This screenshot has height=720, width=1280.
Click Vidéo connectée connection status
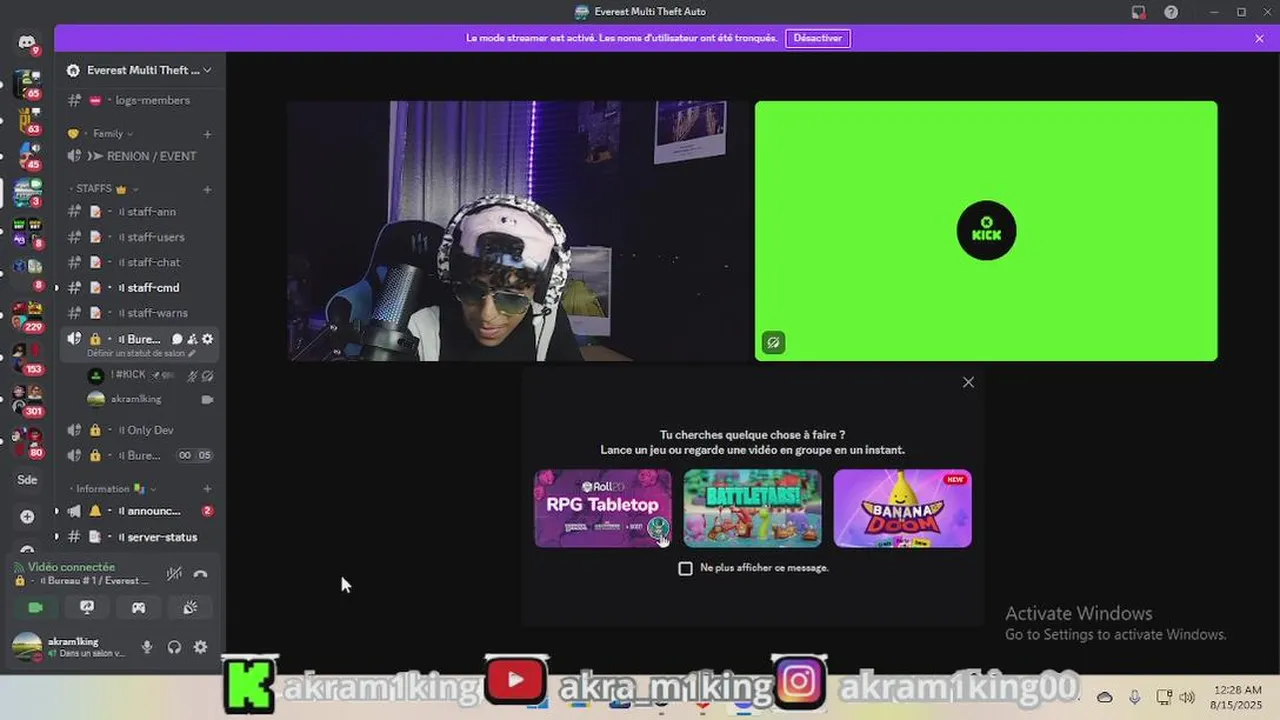(71, 567)
